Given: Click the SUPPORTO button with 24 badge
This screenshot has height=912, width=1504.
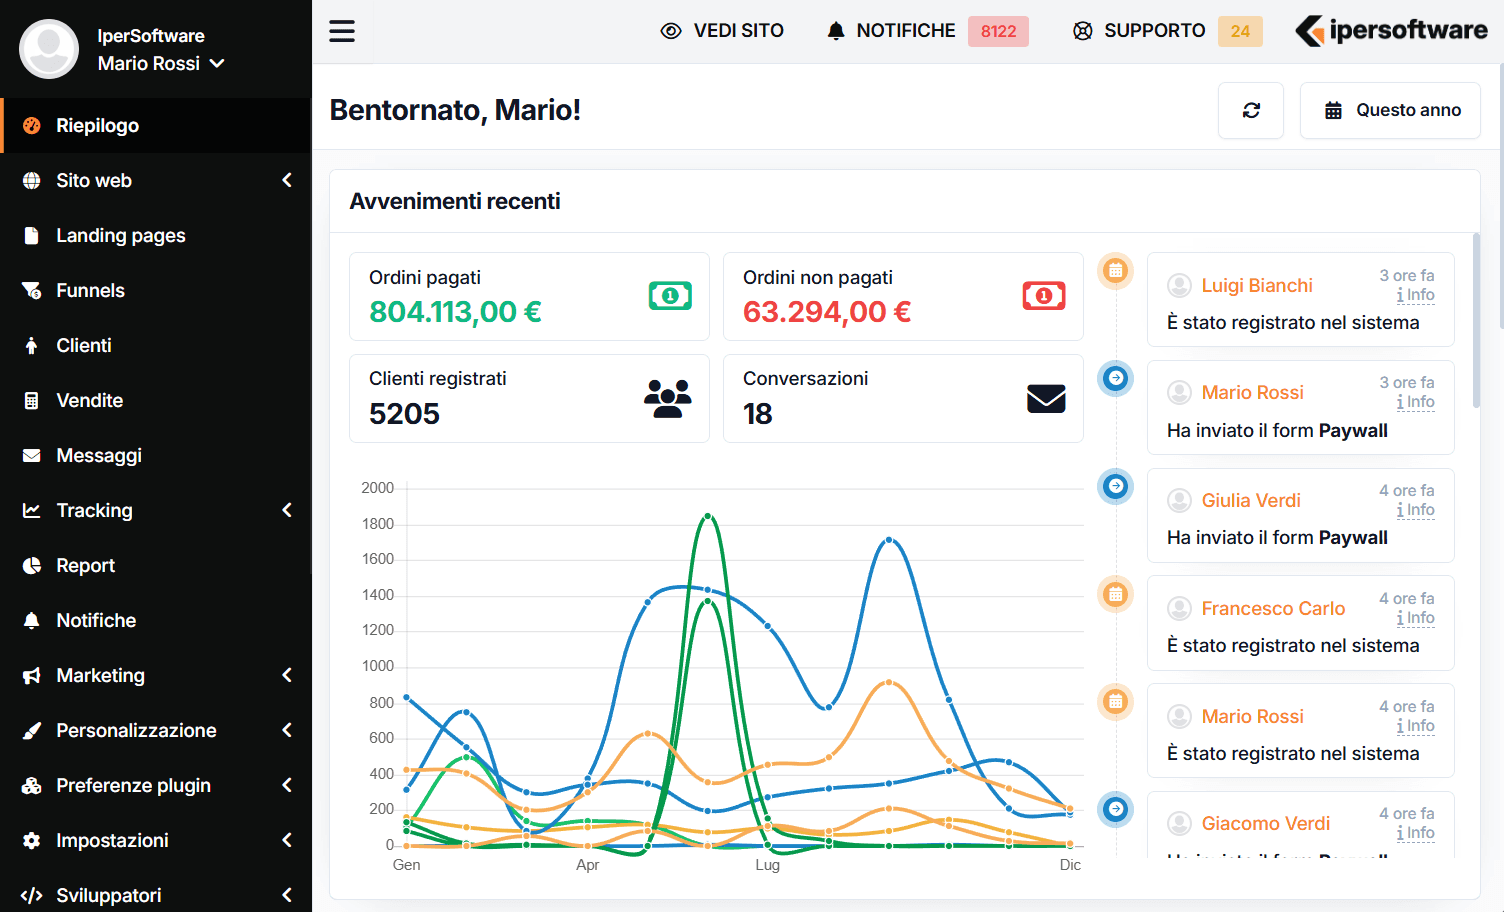Looking at the screenshot, I should coord(1167,31).
